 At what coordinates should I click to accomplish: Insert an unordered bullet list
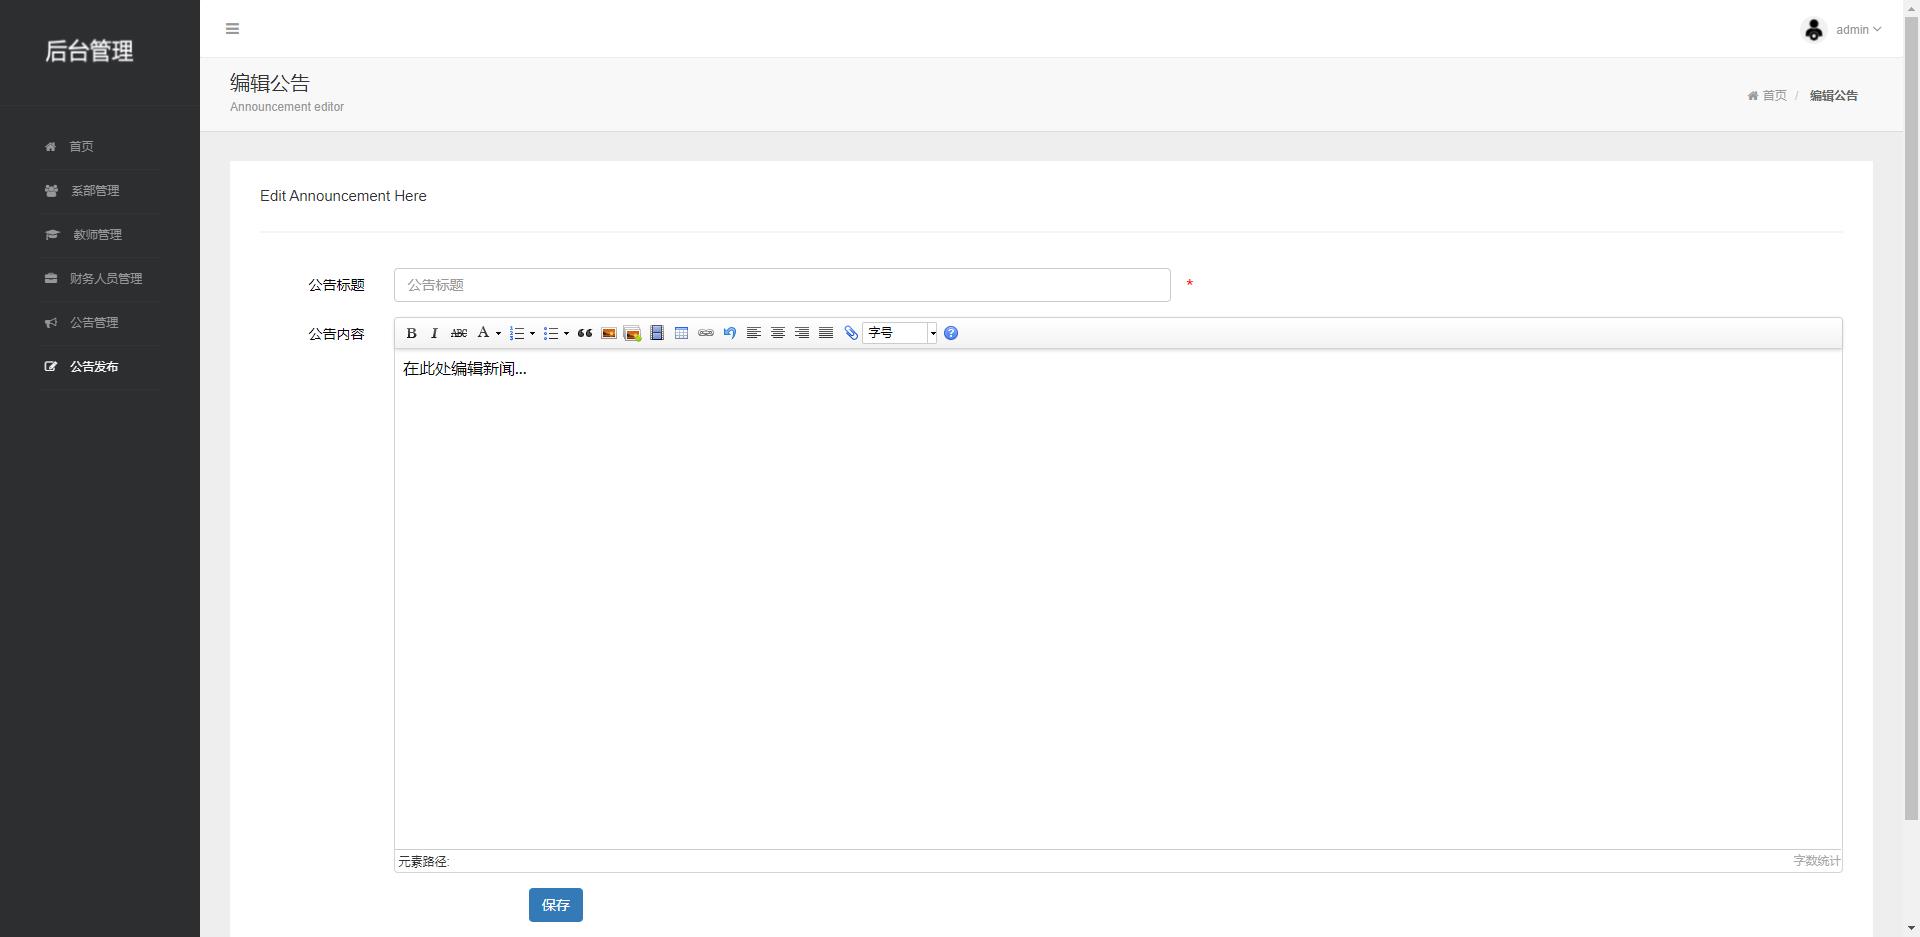pyautogui.click(x=551, y=333)
